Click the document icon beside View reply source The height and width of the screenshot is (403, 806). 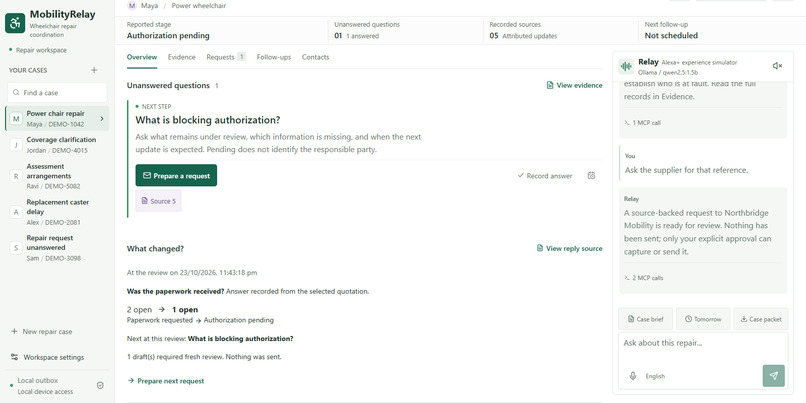click(540, 248)
